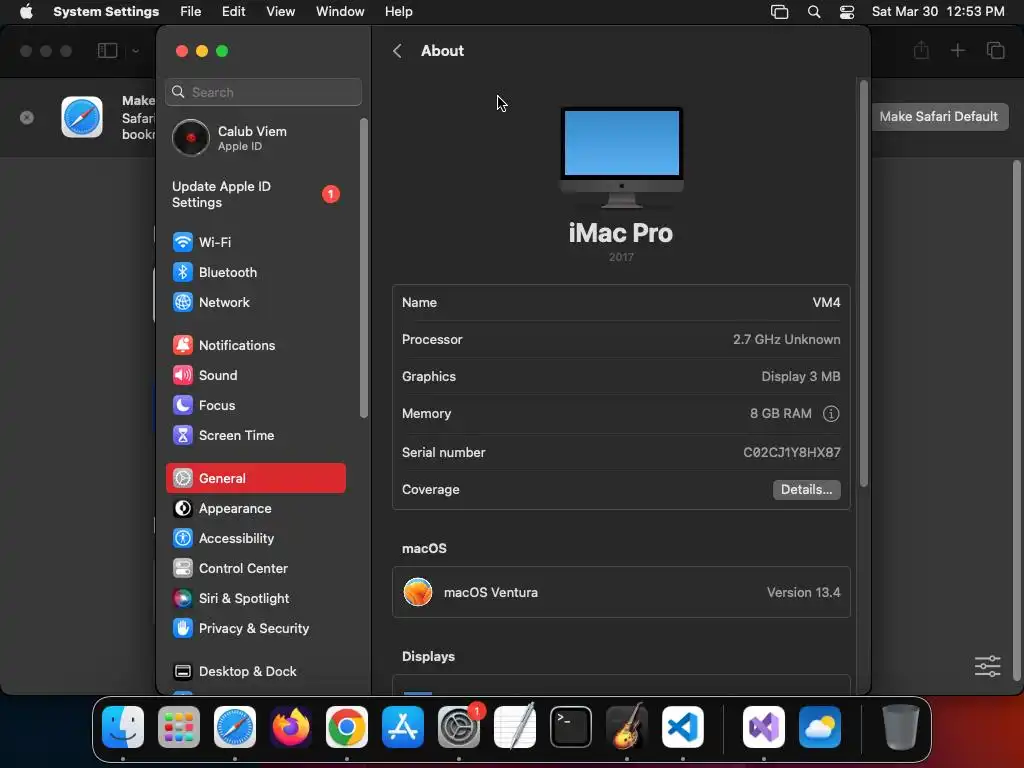
Task: Click the Safari customize sliders icon
Action: pos(987,666)
